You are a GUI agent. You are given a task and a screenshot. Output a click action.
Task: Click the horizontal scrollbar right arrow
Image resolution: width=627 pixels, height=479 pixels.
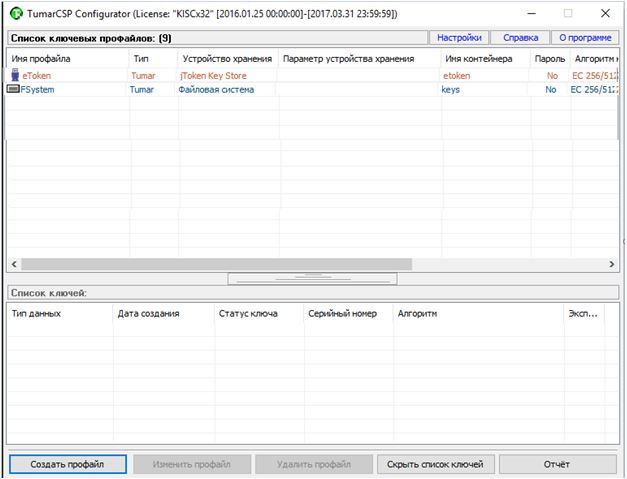tap(612, 263)
